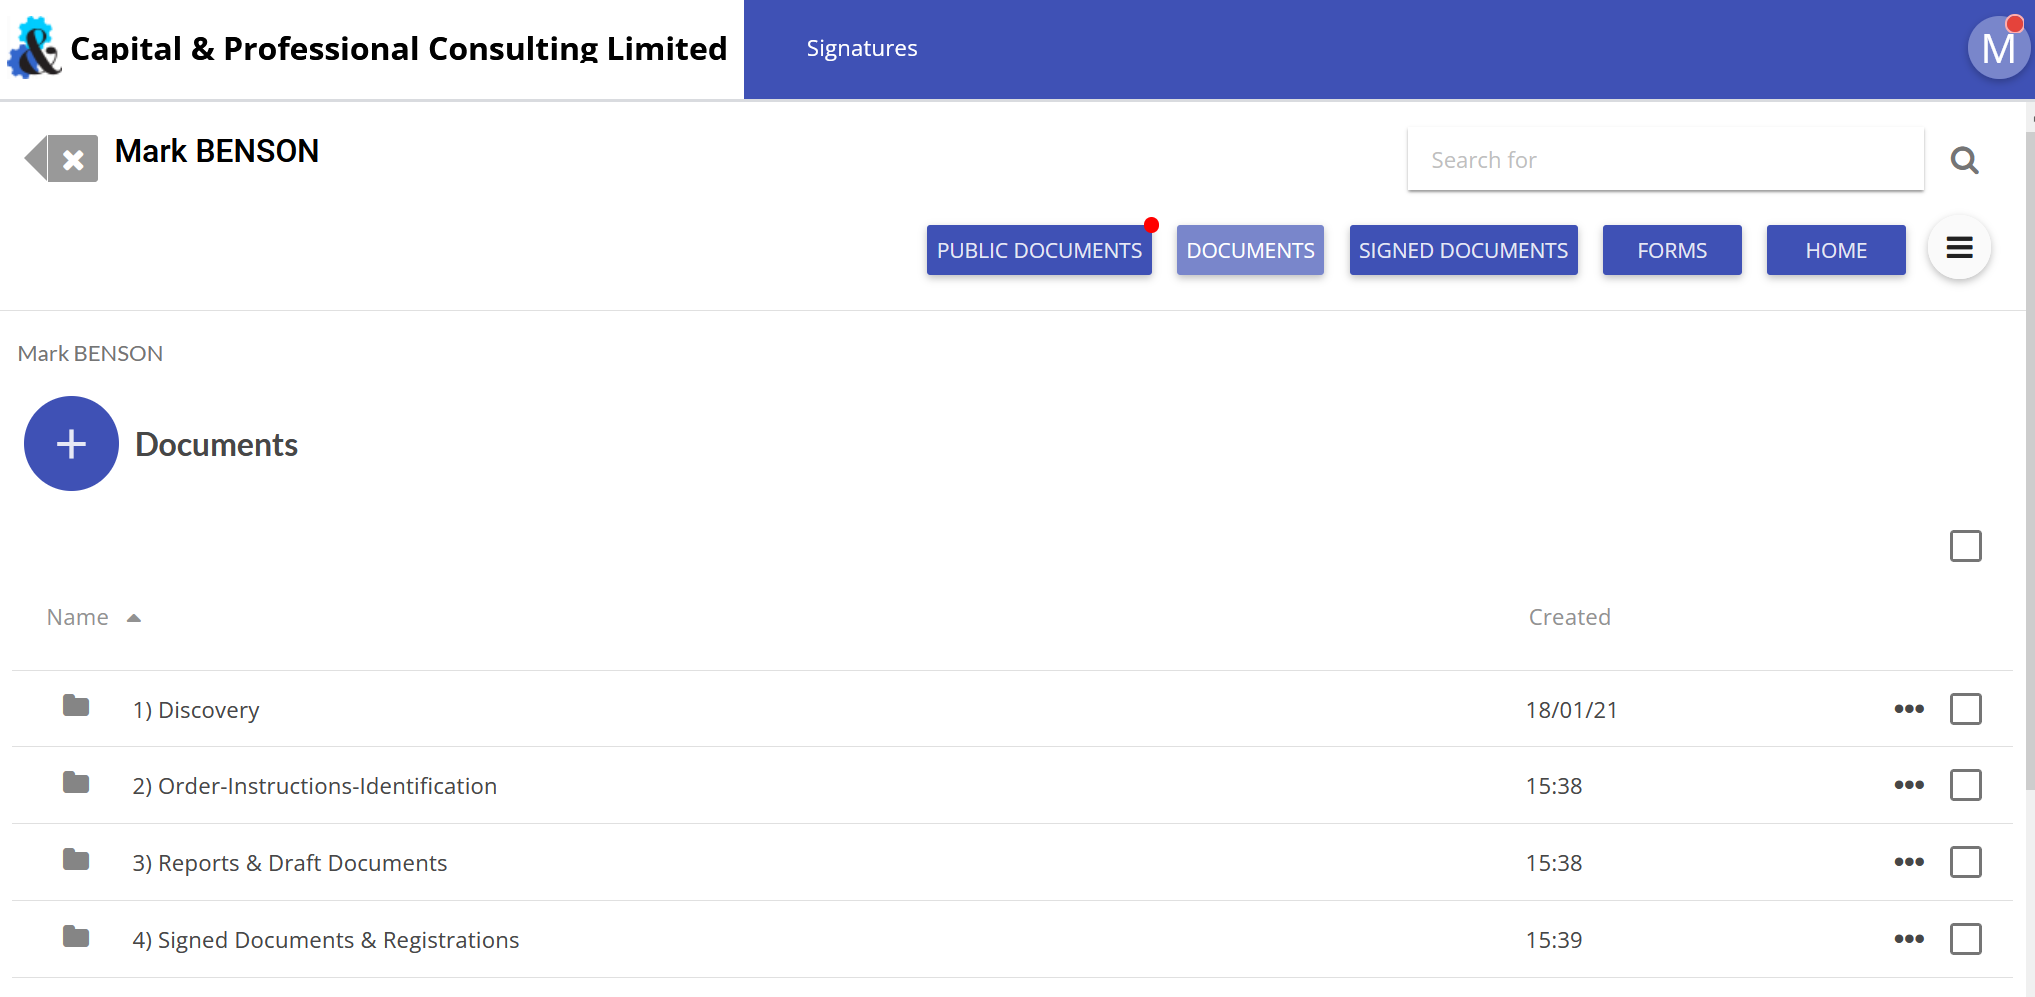Open the ellipsis menu for 3) Reports & Draft Documents
2035x997 pixels.
tap(1908, 862)
